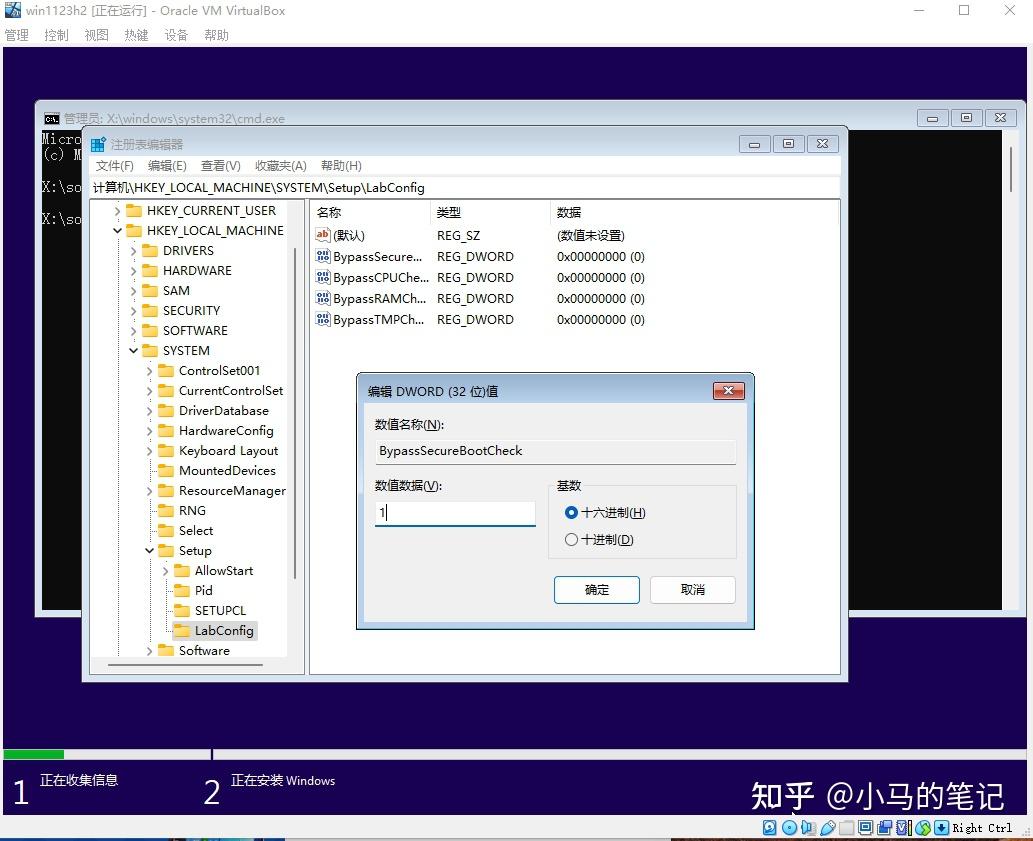The width and height of the screenshot is (1033, 841).
Task: Click the hard disk icon in VirtualBox status bar
Action: [768, 827]
